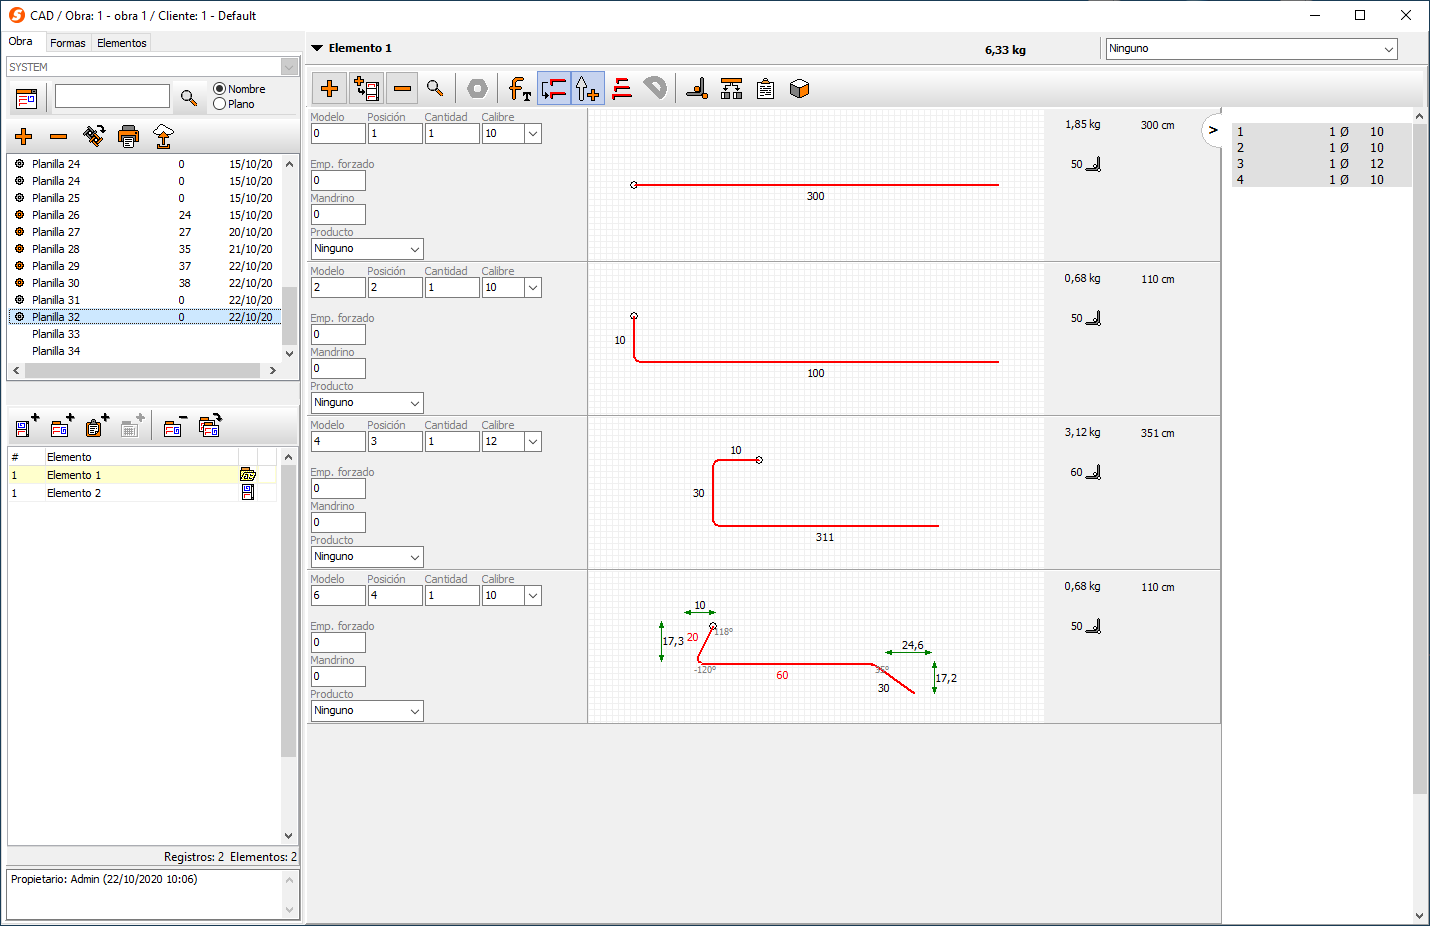The image size is (1434, 932).
Task: Click the upload/export cloud icon in left panel
Action: click(x=163, y=137)
